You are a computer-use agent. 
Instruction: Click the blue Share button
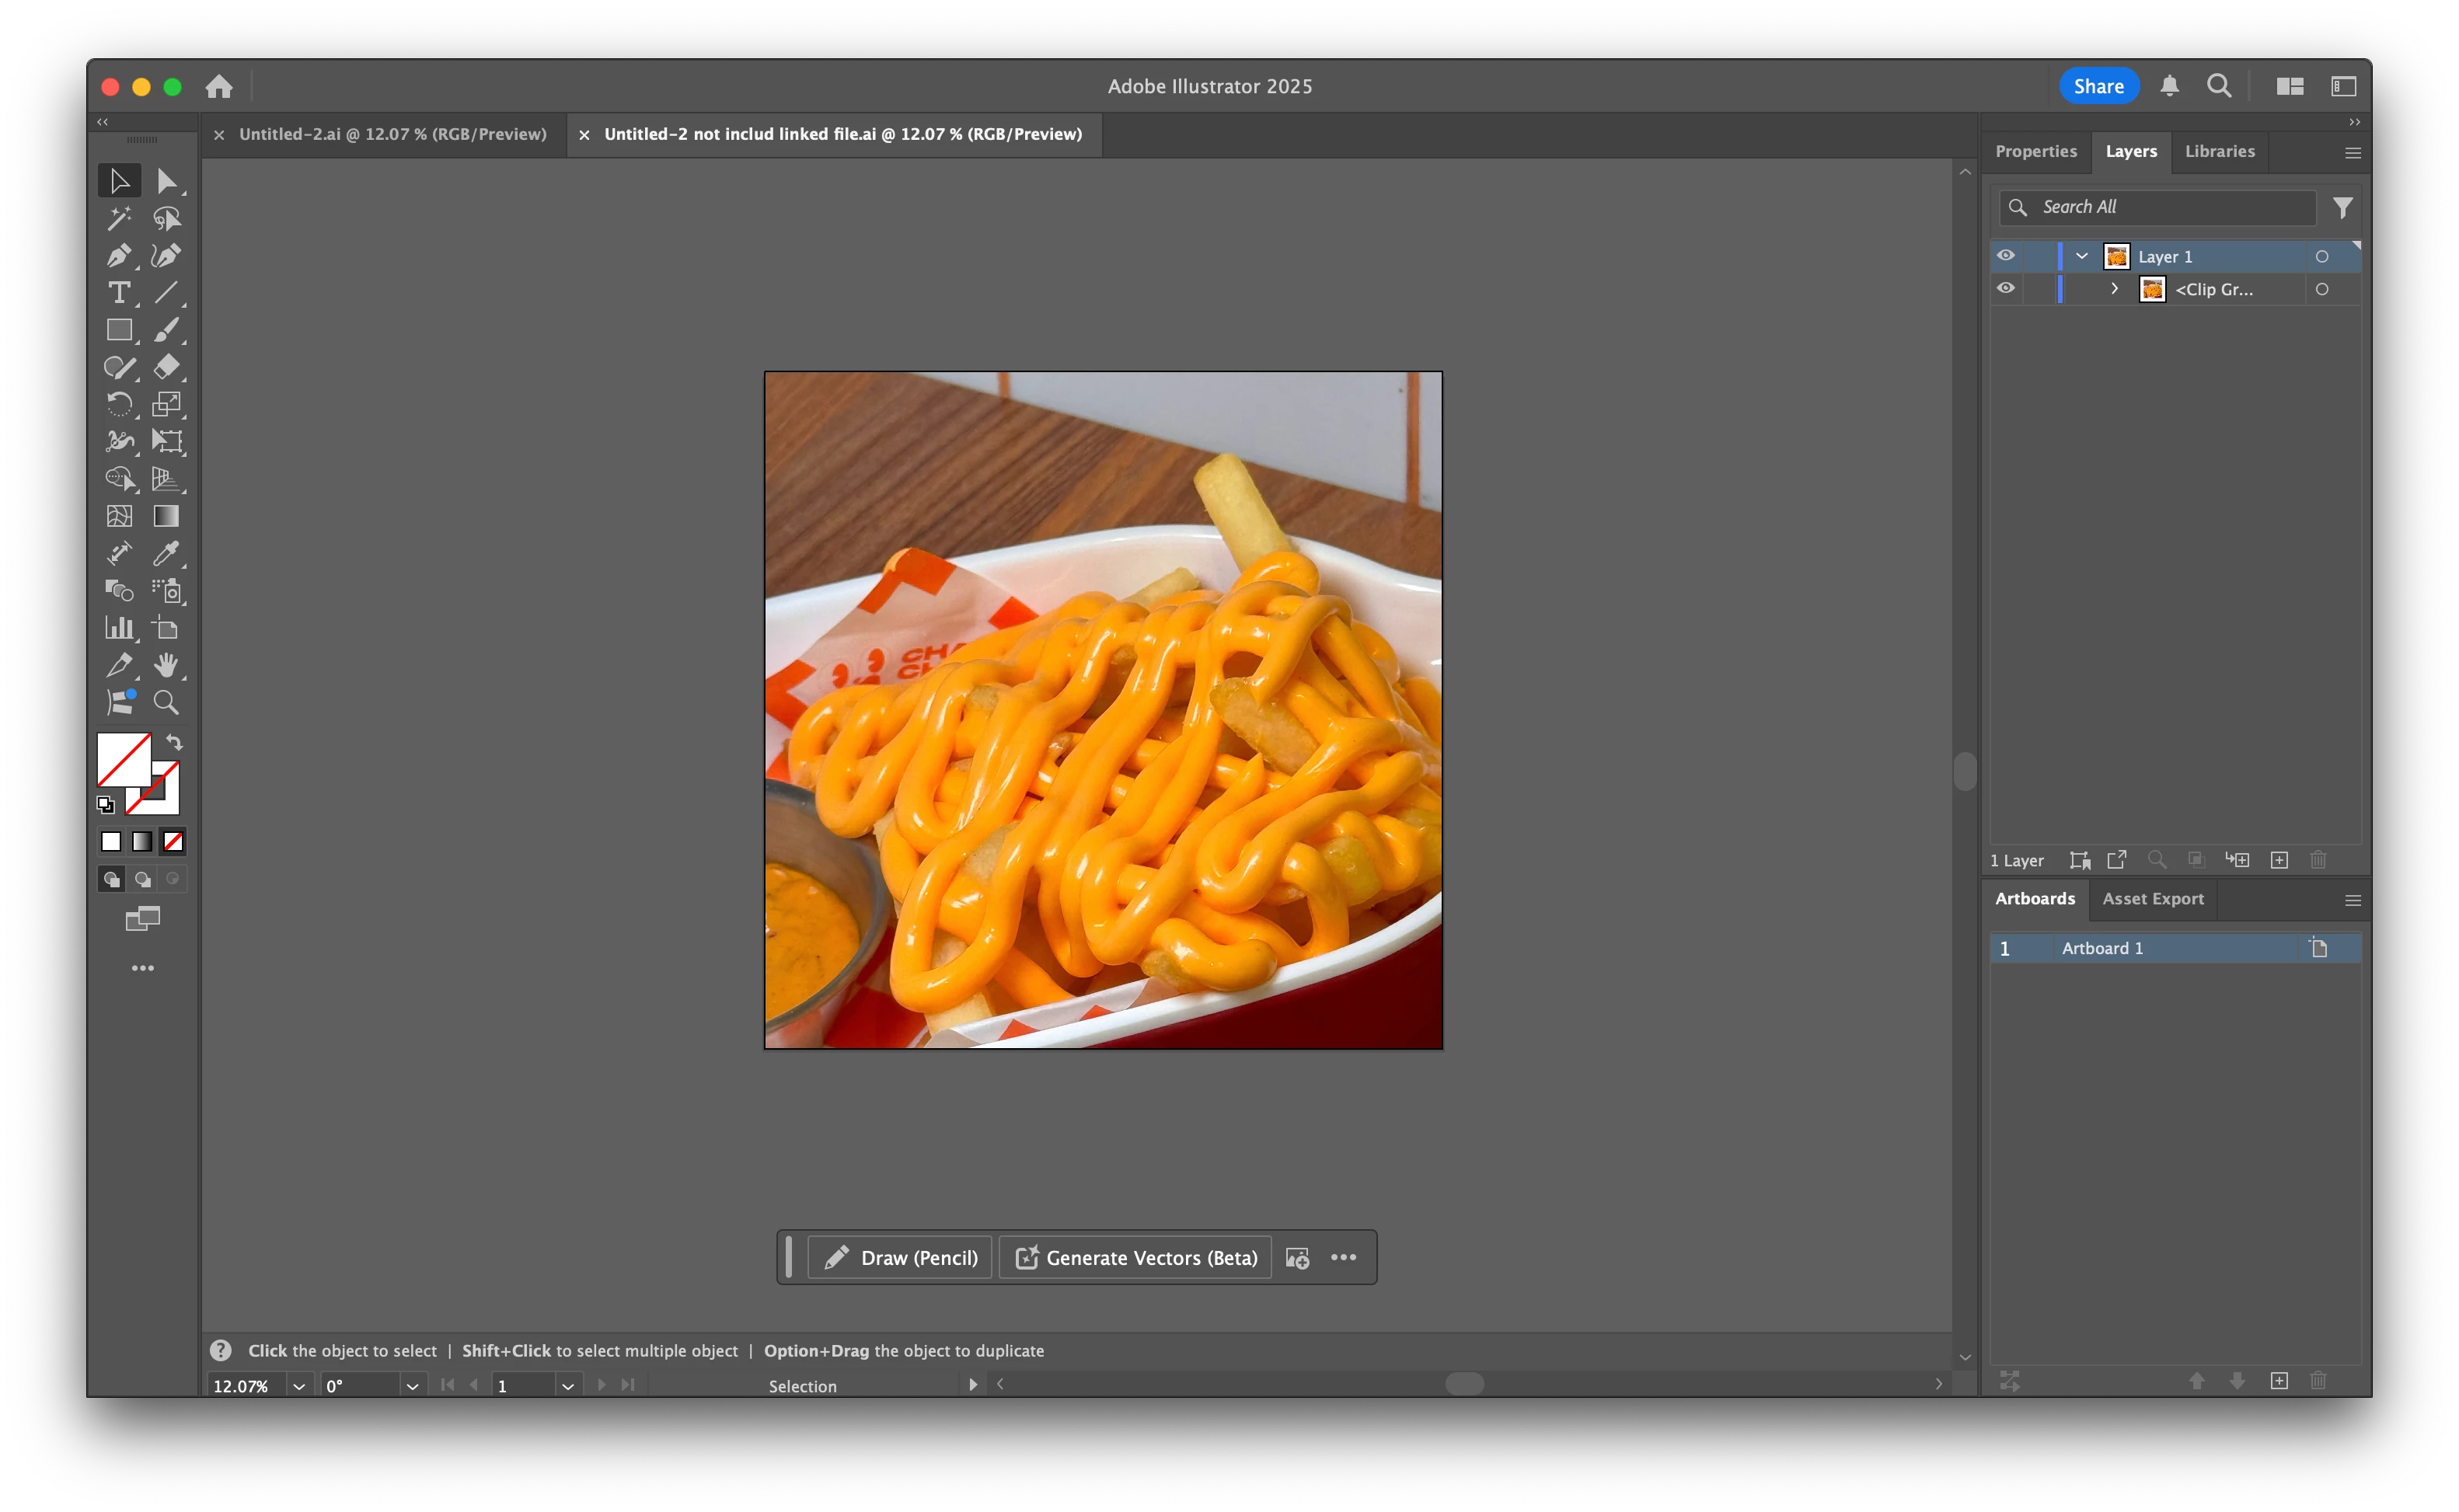2097,86
